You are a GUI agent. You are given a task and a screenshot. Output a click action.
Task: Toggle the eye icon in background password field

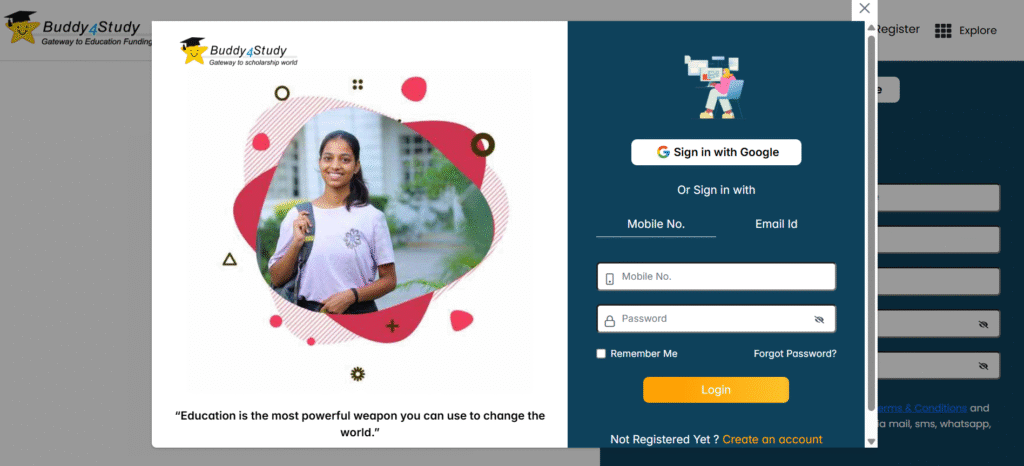click(983, 324)
